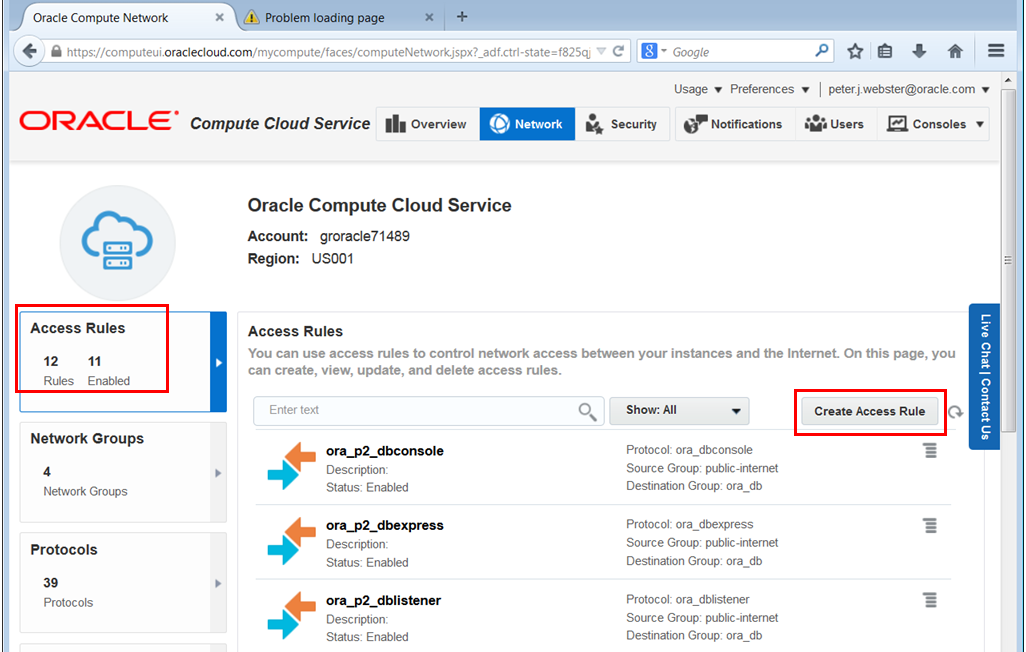Go to the browser home icon
The width and height of the screenshot is (1026, 652).
[x=955, y=51]
